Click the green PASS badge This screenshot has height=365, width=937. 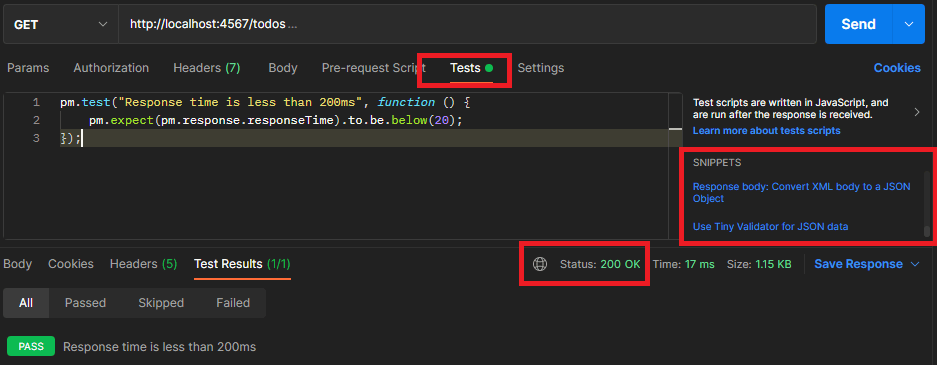coord(31,346)
